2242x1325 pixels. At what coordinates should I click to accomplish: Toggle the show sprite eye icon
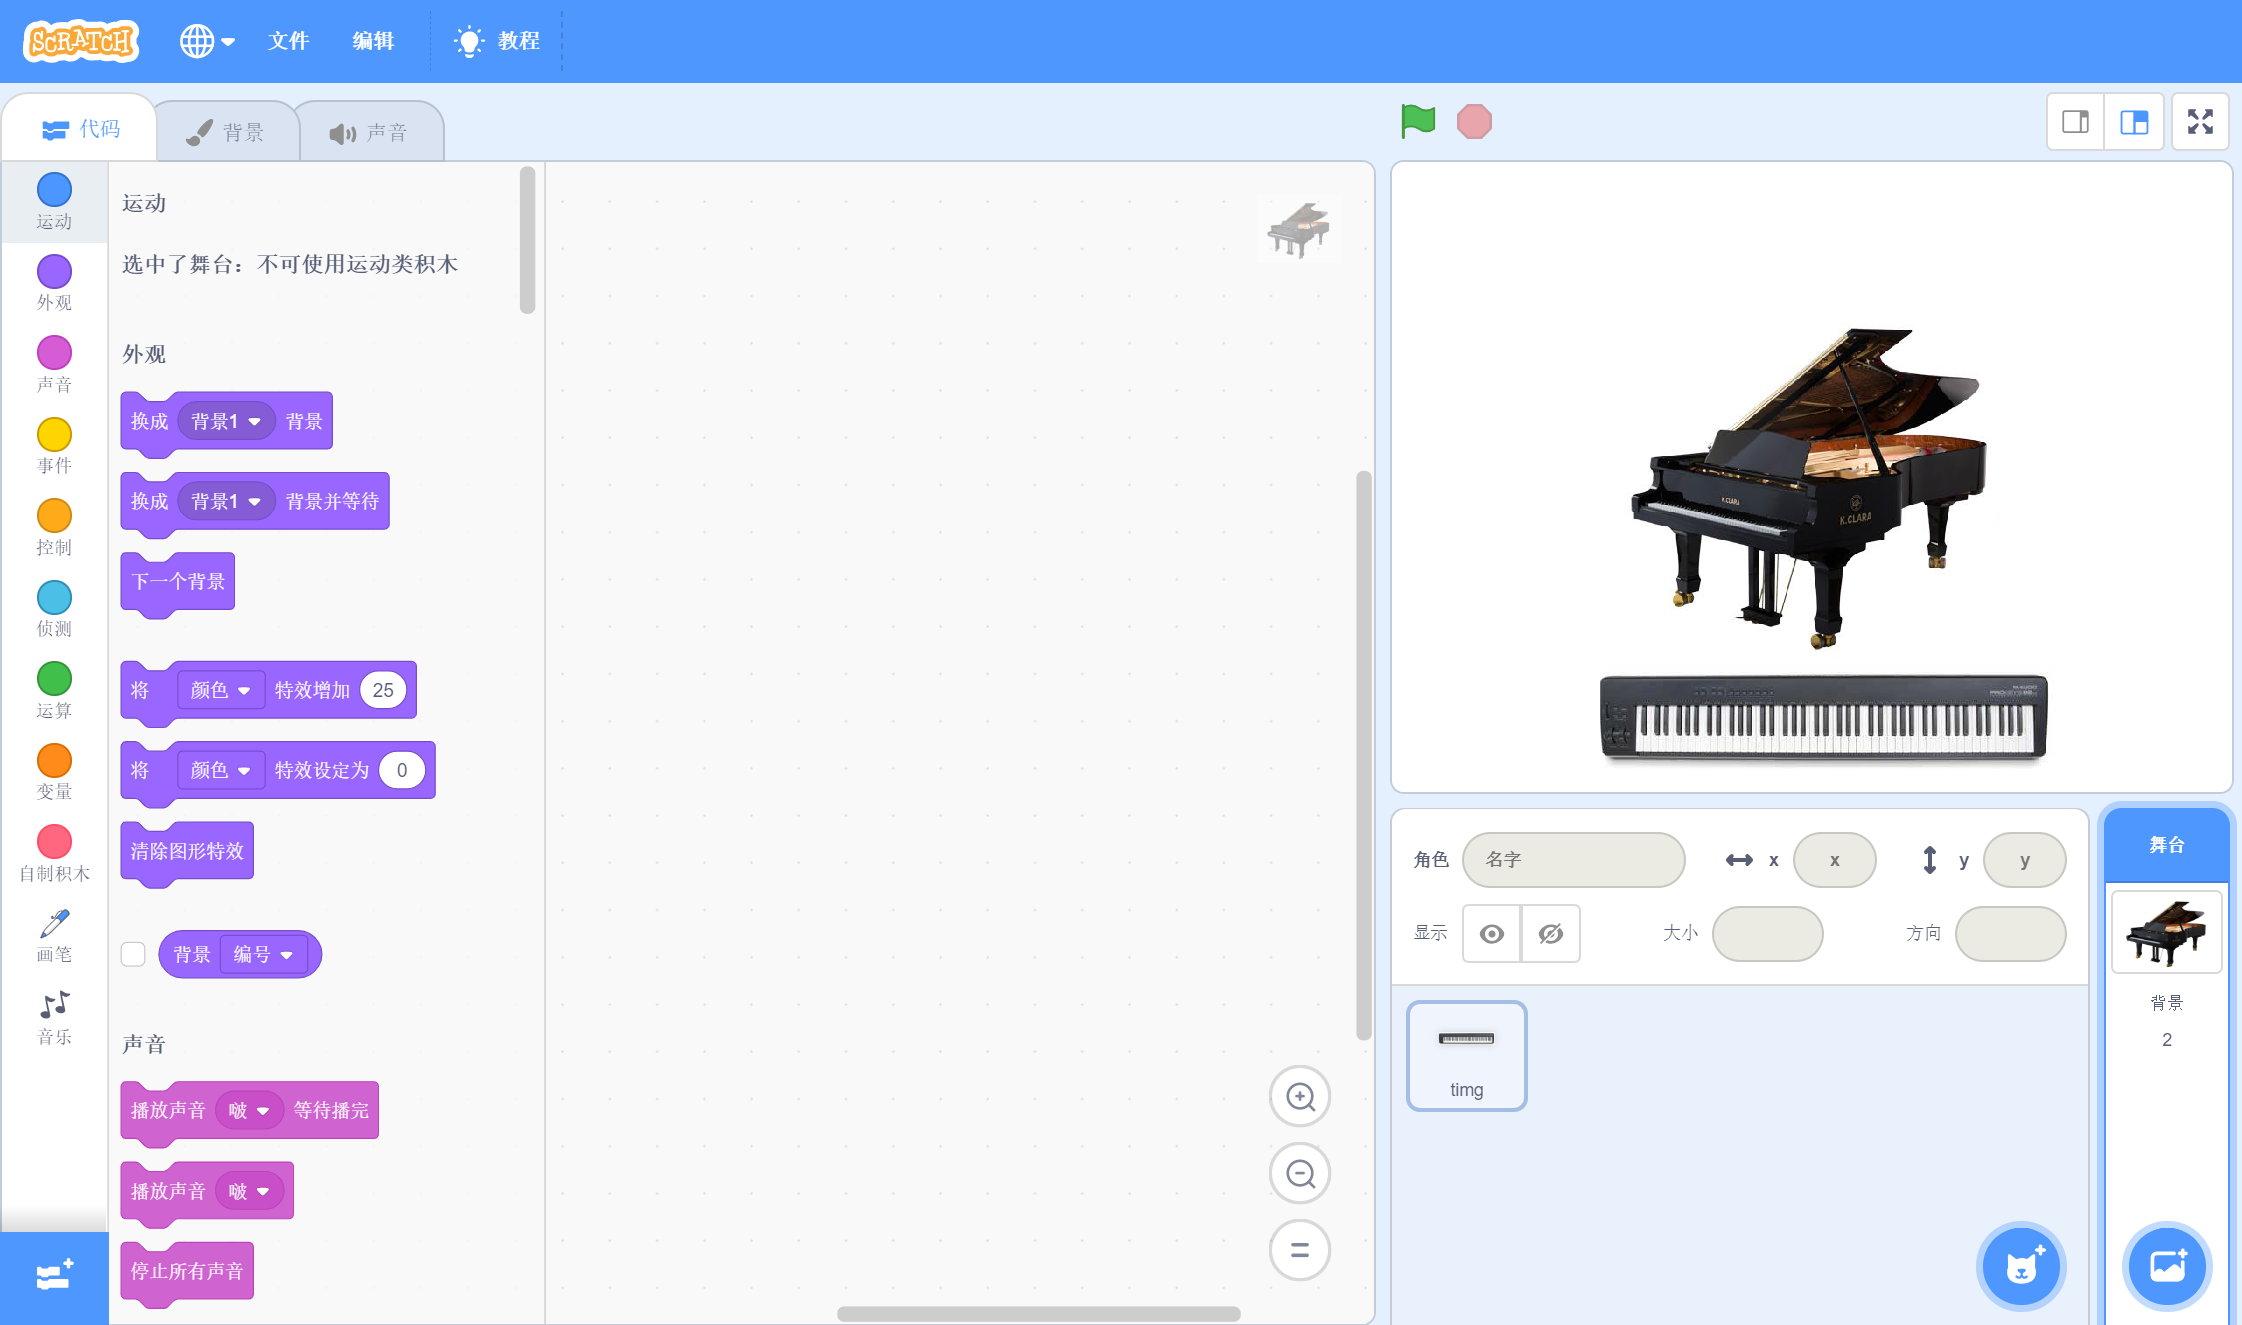(1491, 934)
